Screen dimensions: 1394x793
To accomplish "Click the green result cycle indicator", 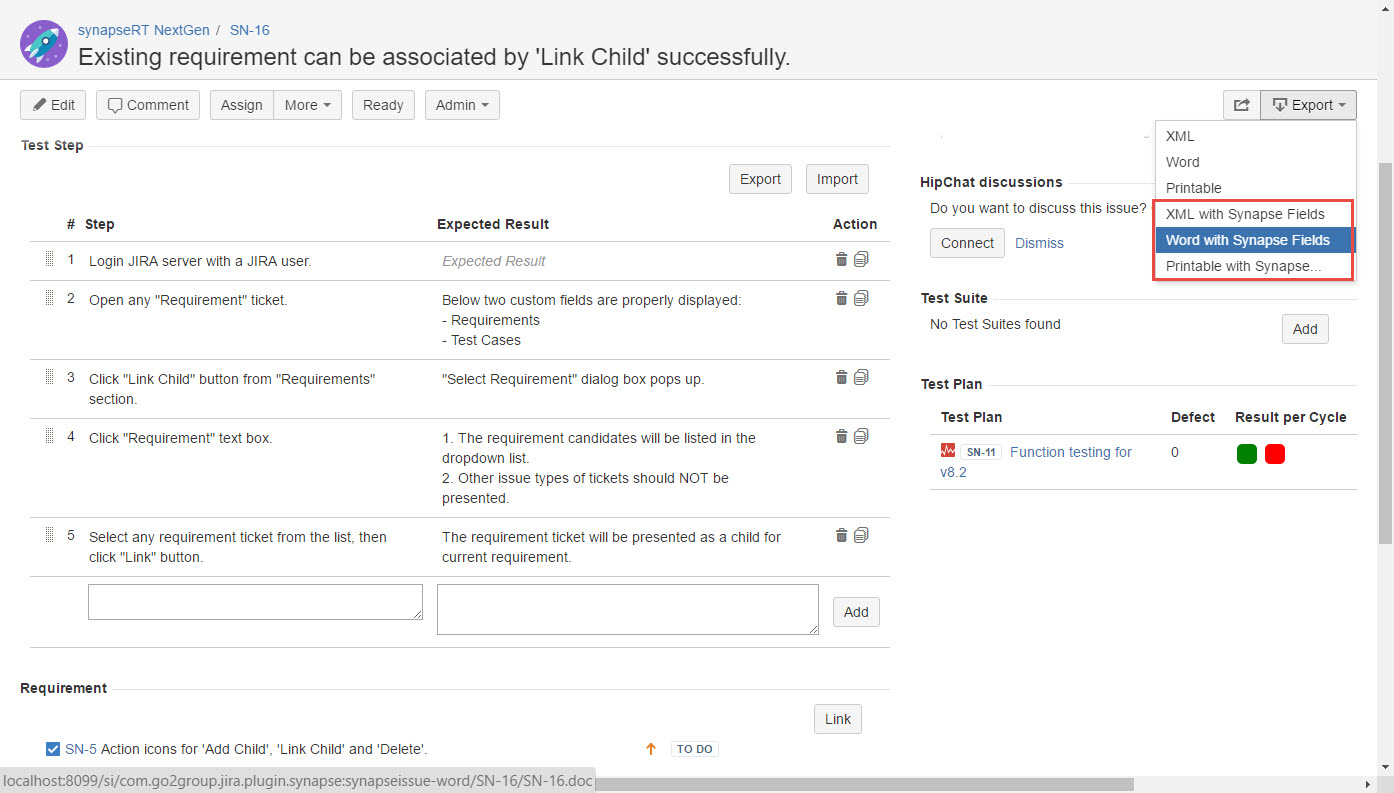I will point(1247,454).
